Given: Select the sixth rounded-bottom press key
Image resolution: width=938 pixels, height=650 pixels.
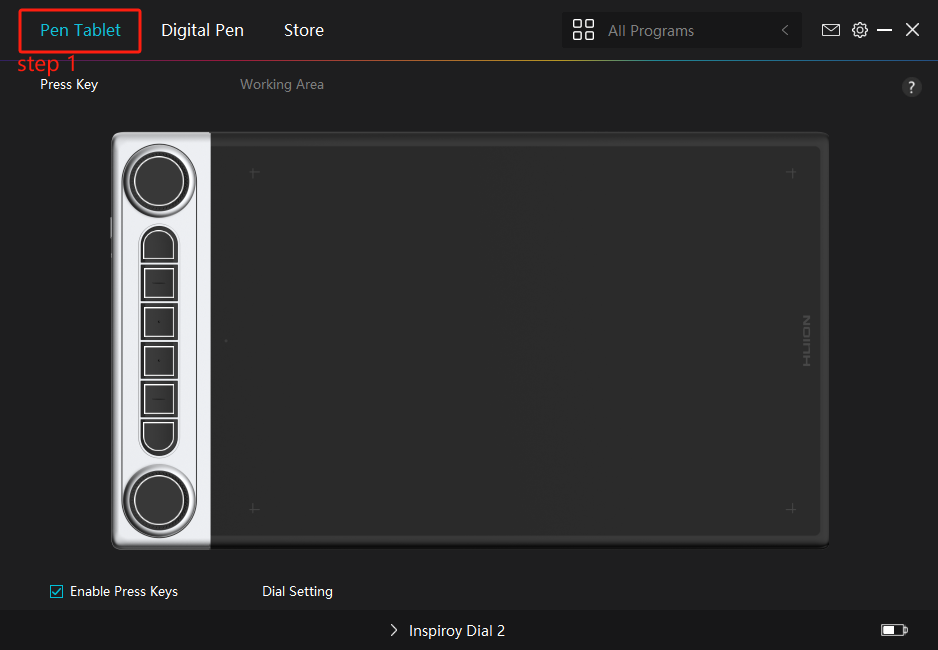Looking at the screenshot, I should tap(159, 437).
